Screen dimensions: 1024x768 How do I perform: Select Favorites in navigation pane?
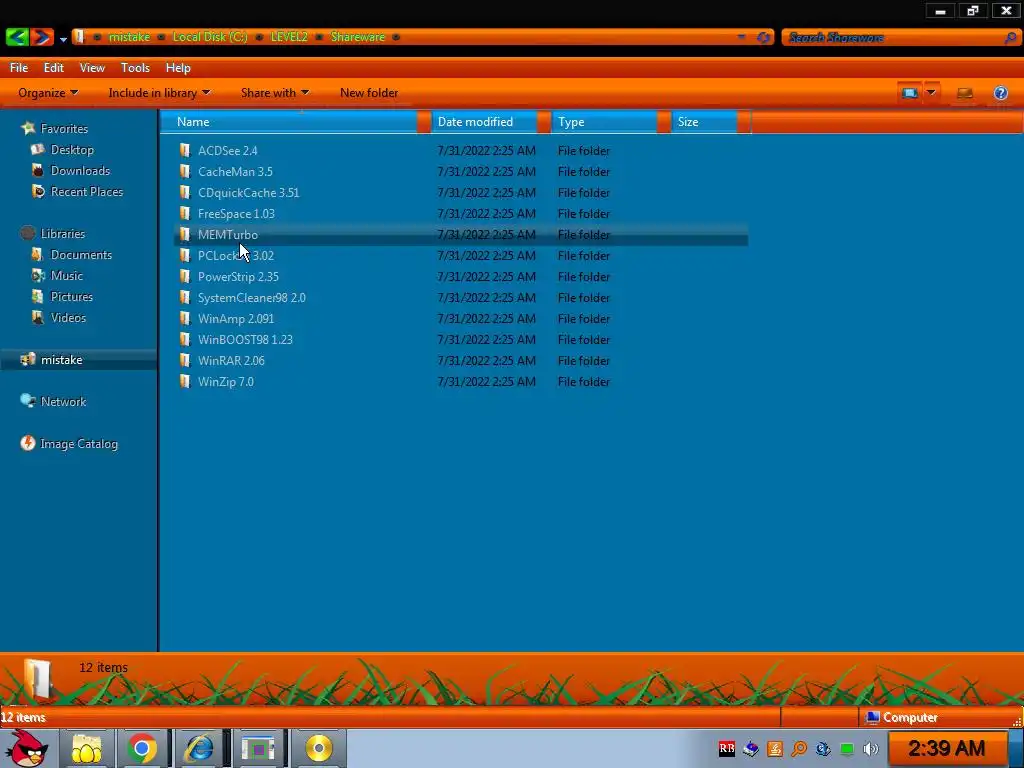point(64,129)
